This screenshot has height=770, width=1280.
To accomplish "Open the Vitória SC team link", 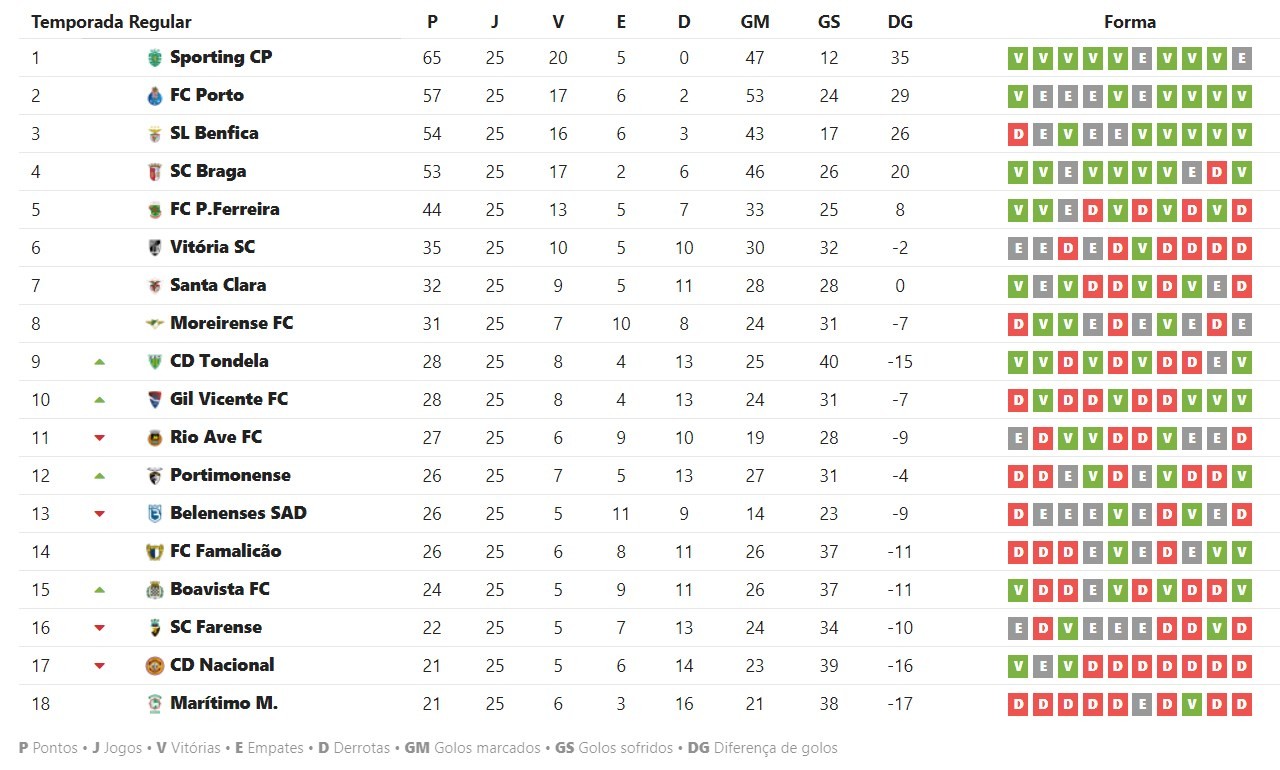I will tap(212, 247).
